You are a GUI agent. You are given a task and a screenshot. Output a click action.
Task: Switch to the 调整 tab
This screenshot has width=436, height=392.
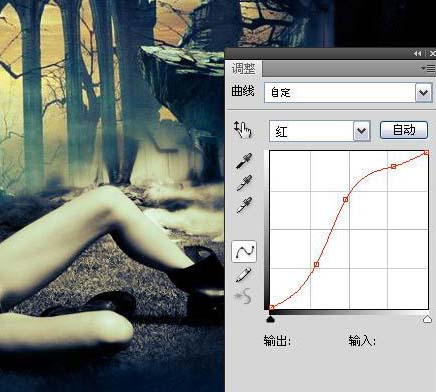pyautogui.click(x=243, y=69)
